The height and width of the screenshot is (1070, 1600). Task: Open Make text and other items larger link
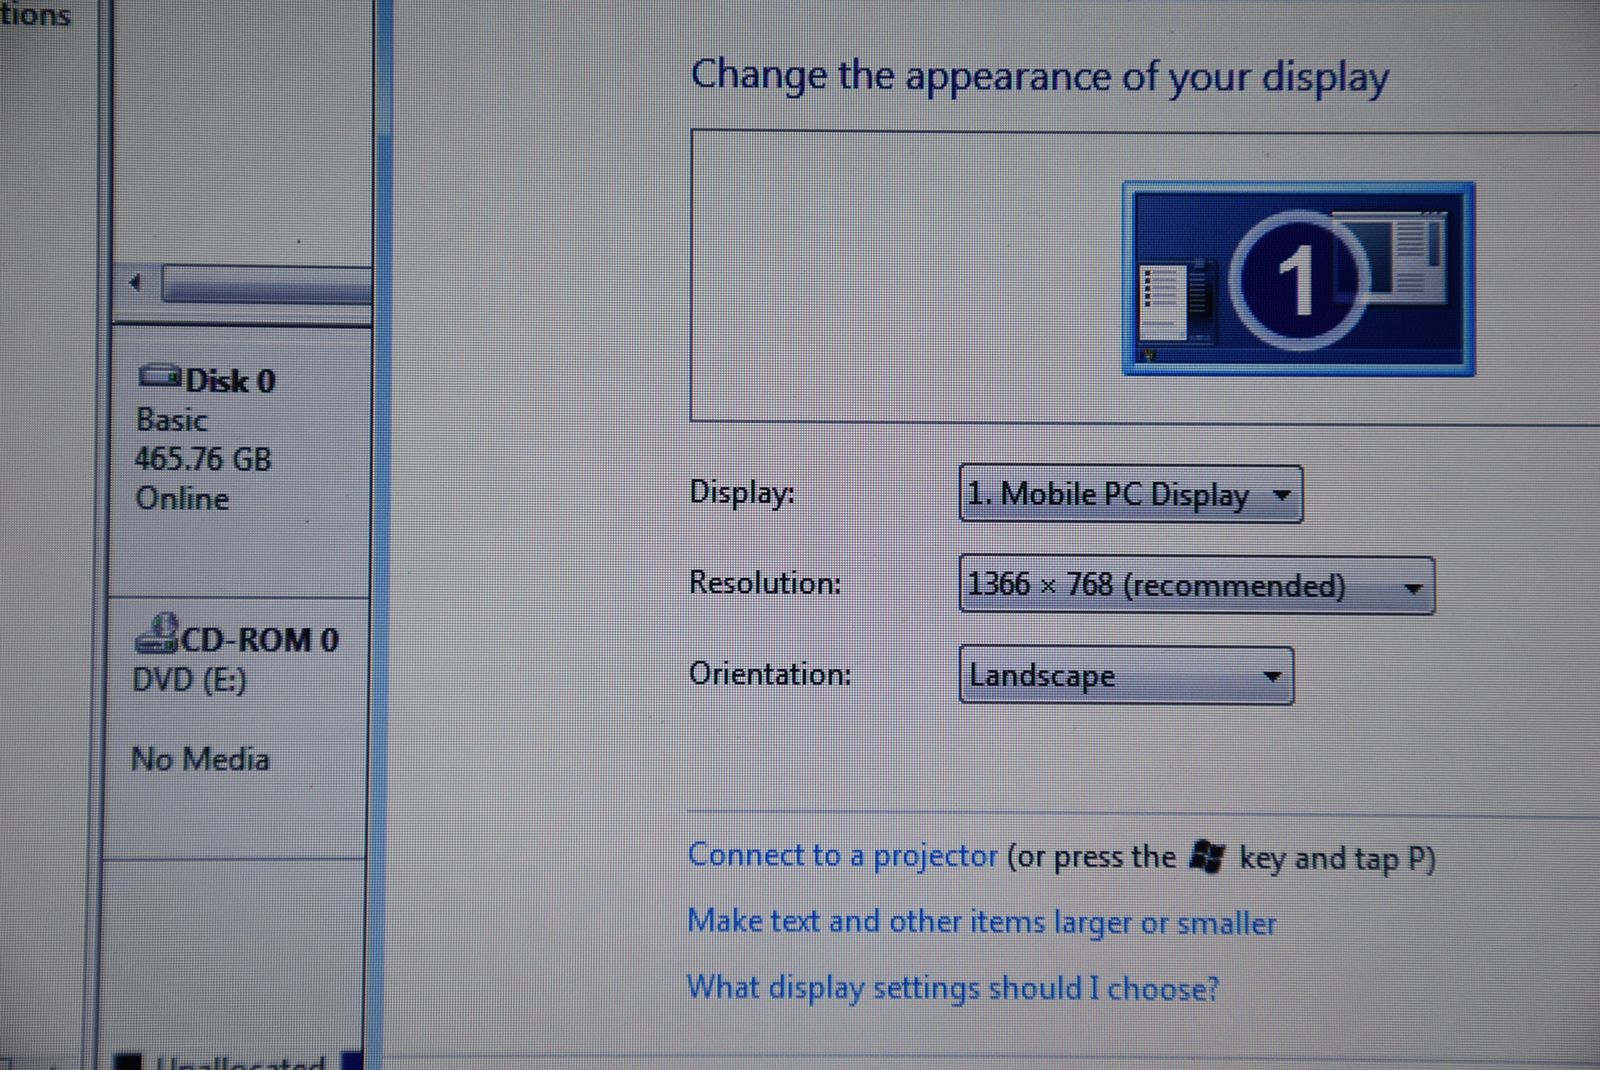pyautogui.click(x=981, y=922)
